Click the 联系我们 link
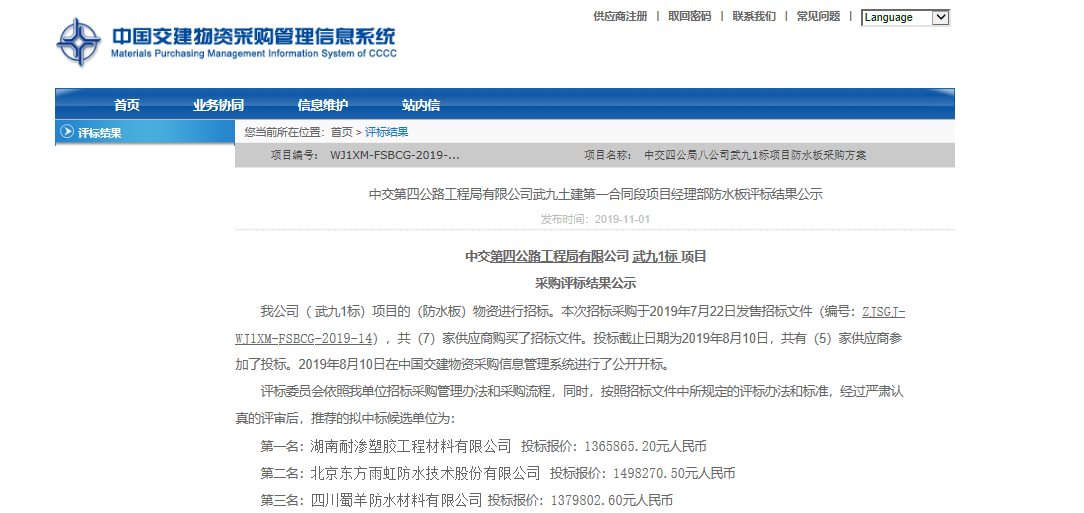 coord(754,16)
